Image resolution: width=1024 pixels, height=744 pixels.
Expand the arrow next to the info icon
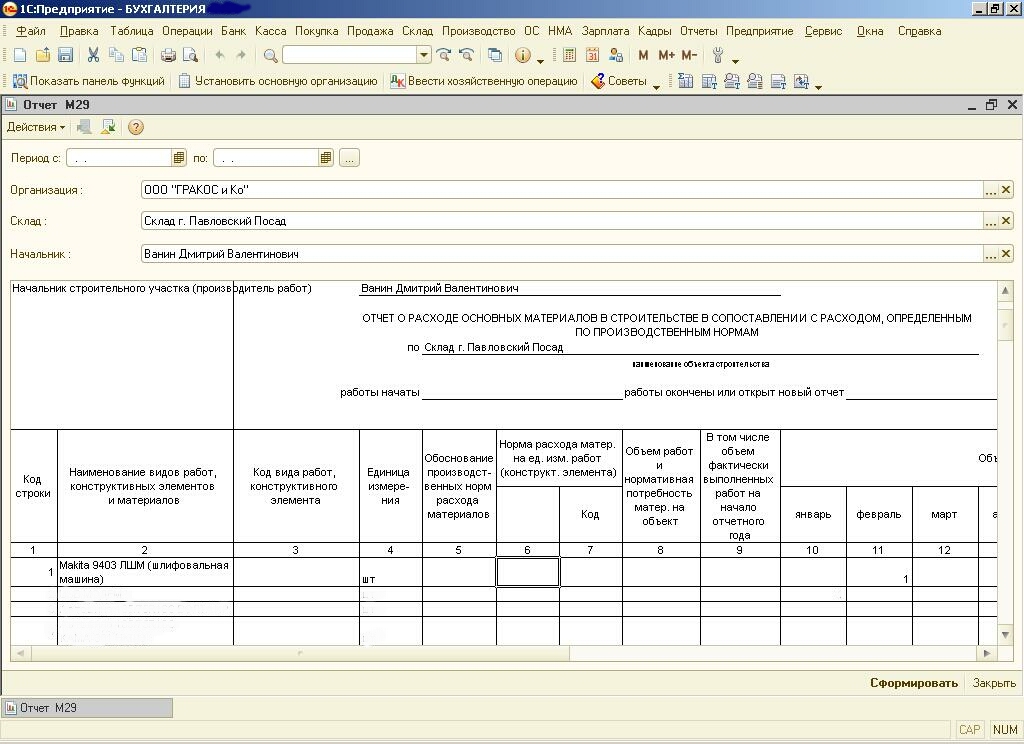click(x=541, y=61)
